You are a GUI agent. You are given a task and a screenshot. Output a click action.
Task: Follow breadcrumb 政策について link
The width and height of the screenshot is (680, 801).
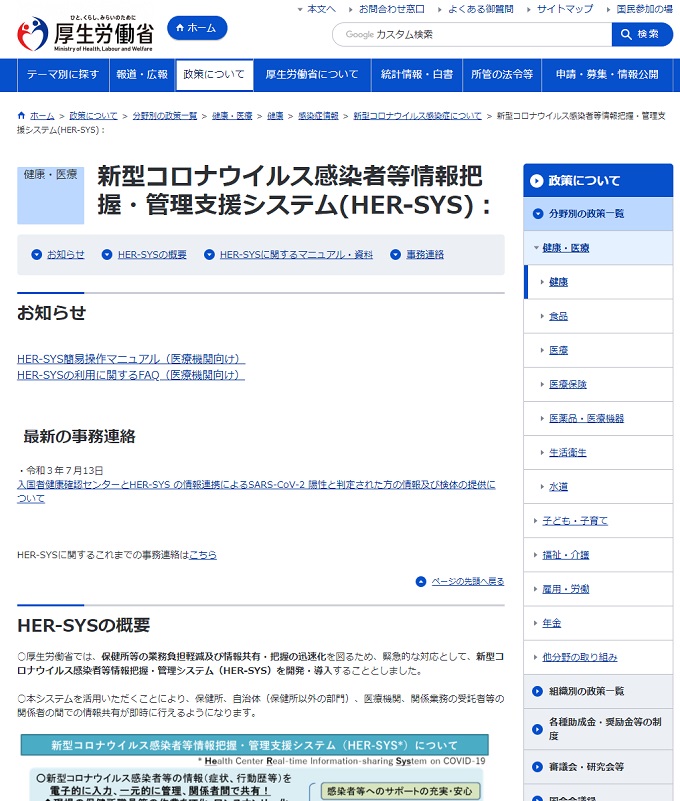[x=93, y=116]
